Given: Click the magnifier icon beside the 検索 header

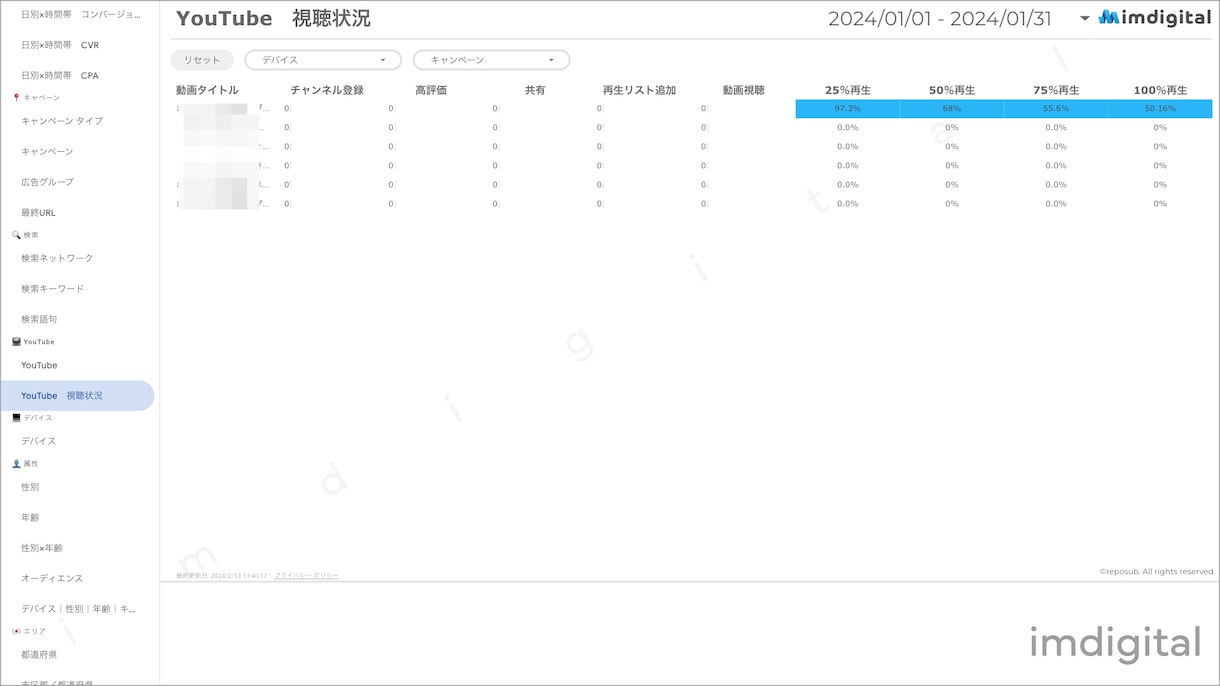Looking at the screenshot, I should (x=16, y=235).
